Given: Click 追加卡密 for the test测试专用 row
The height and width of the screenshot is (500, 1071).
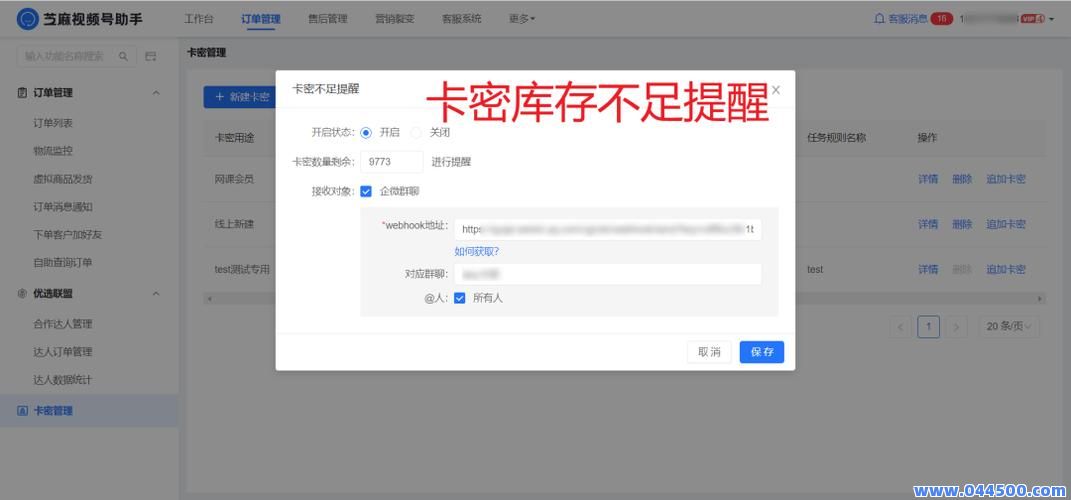Looking at the screenshot, I should pyautogui.click(x=1005, y=269).
